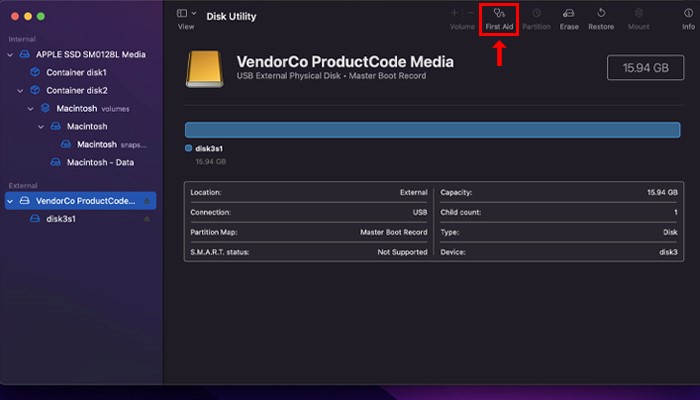Image resolution: width=700 pixels, height=400 pixels.
Task: Select Container disk1 in sidebar
Action: pyautogui.click(x=75, y=72)
